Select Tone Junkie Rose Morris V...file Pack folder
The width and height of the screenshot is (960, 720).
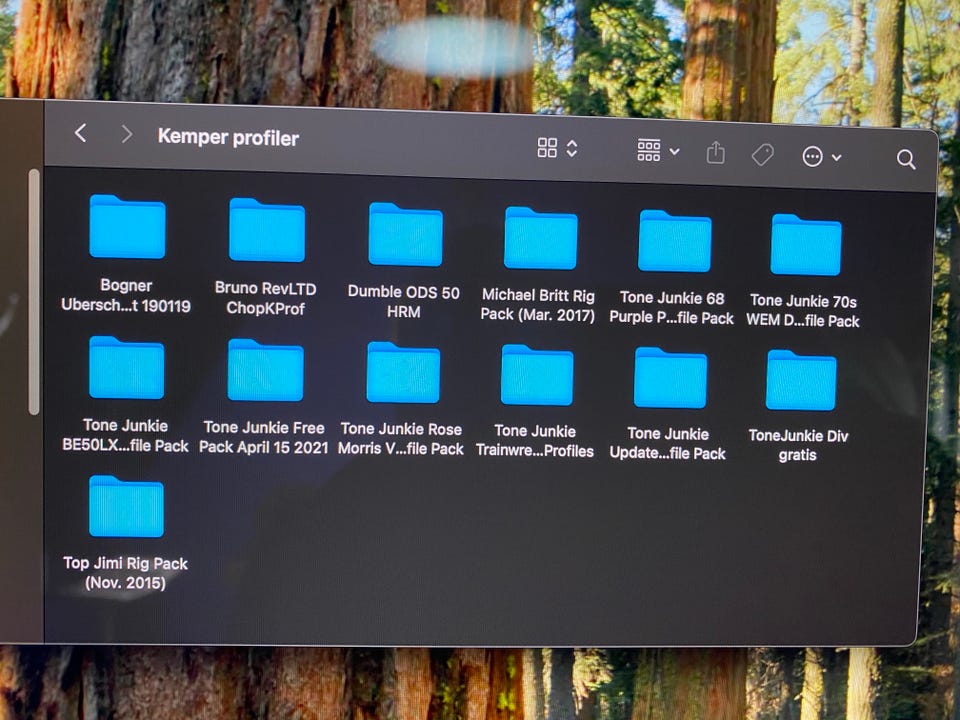(x=403, y=373)
